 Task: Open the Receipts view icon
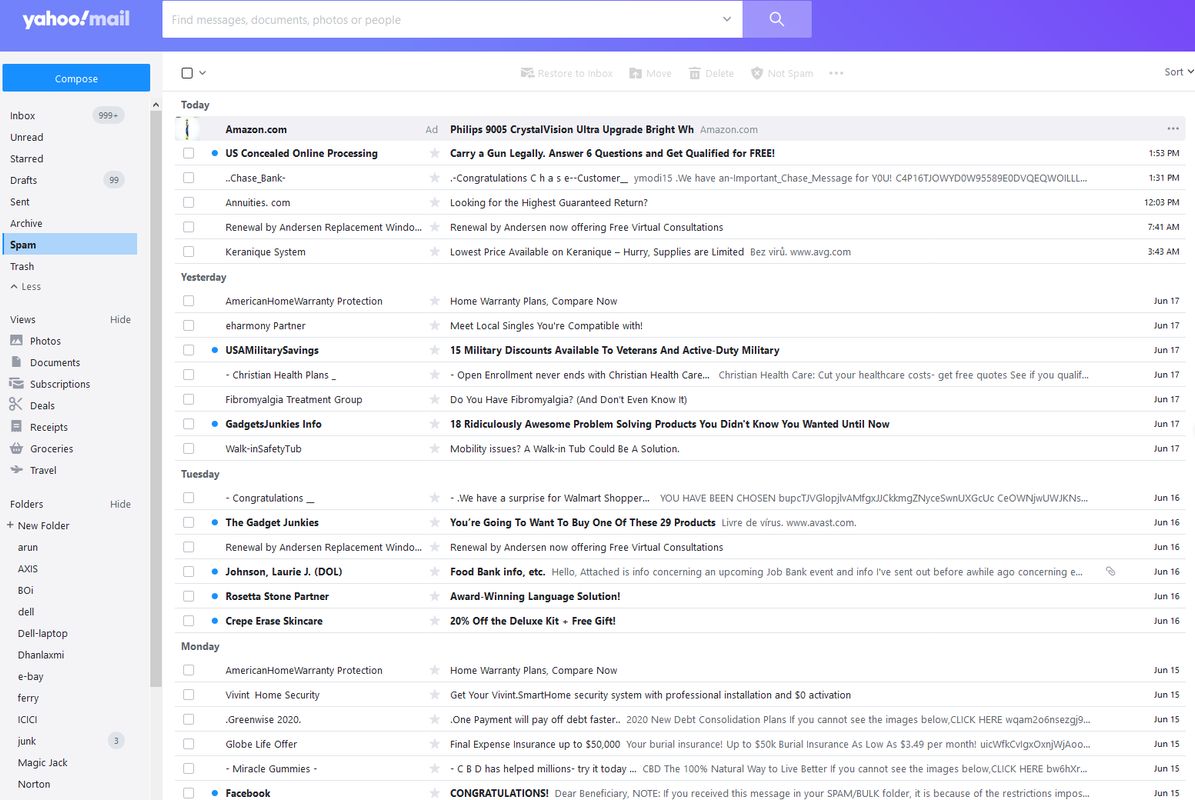click(x=16, y=427)
